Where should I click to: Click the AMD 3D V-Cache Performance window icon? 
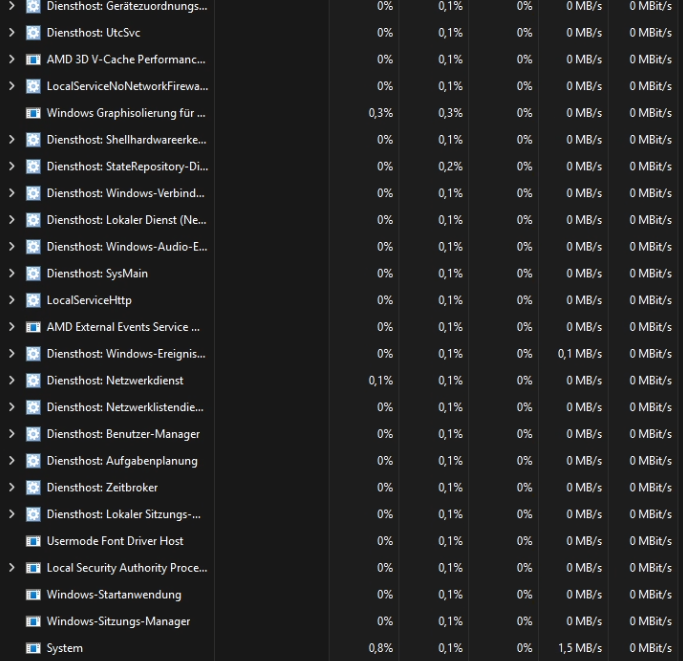(33, 59)
